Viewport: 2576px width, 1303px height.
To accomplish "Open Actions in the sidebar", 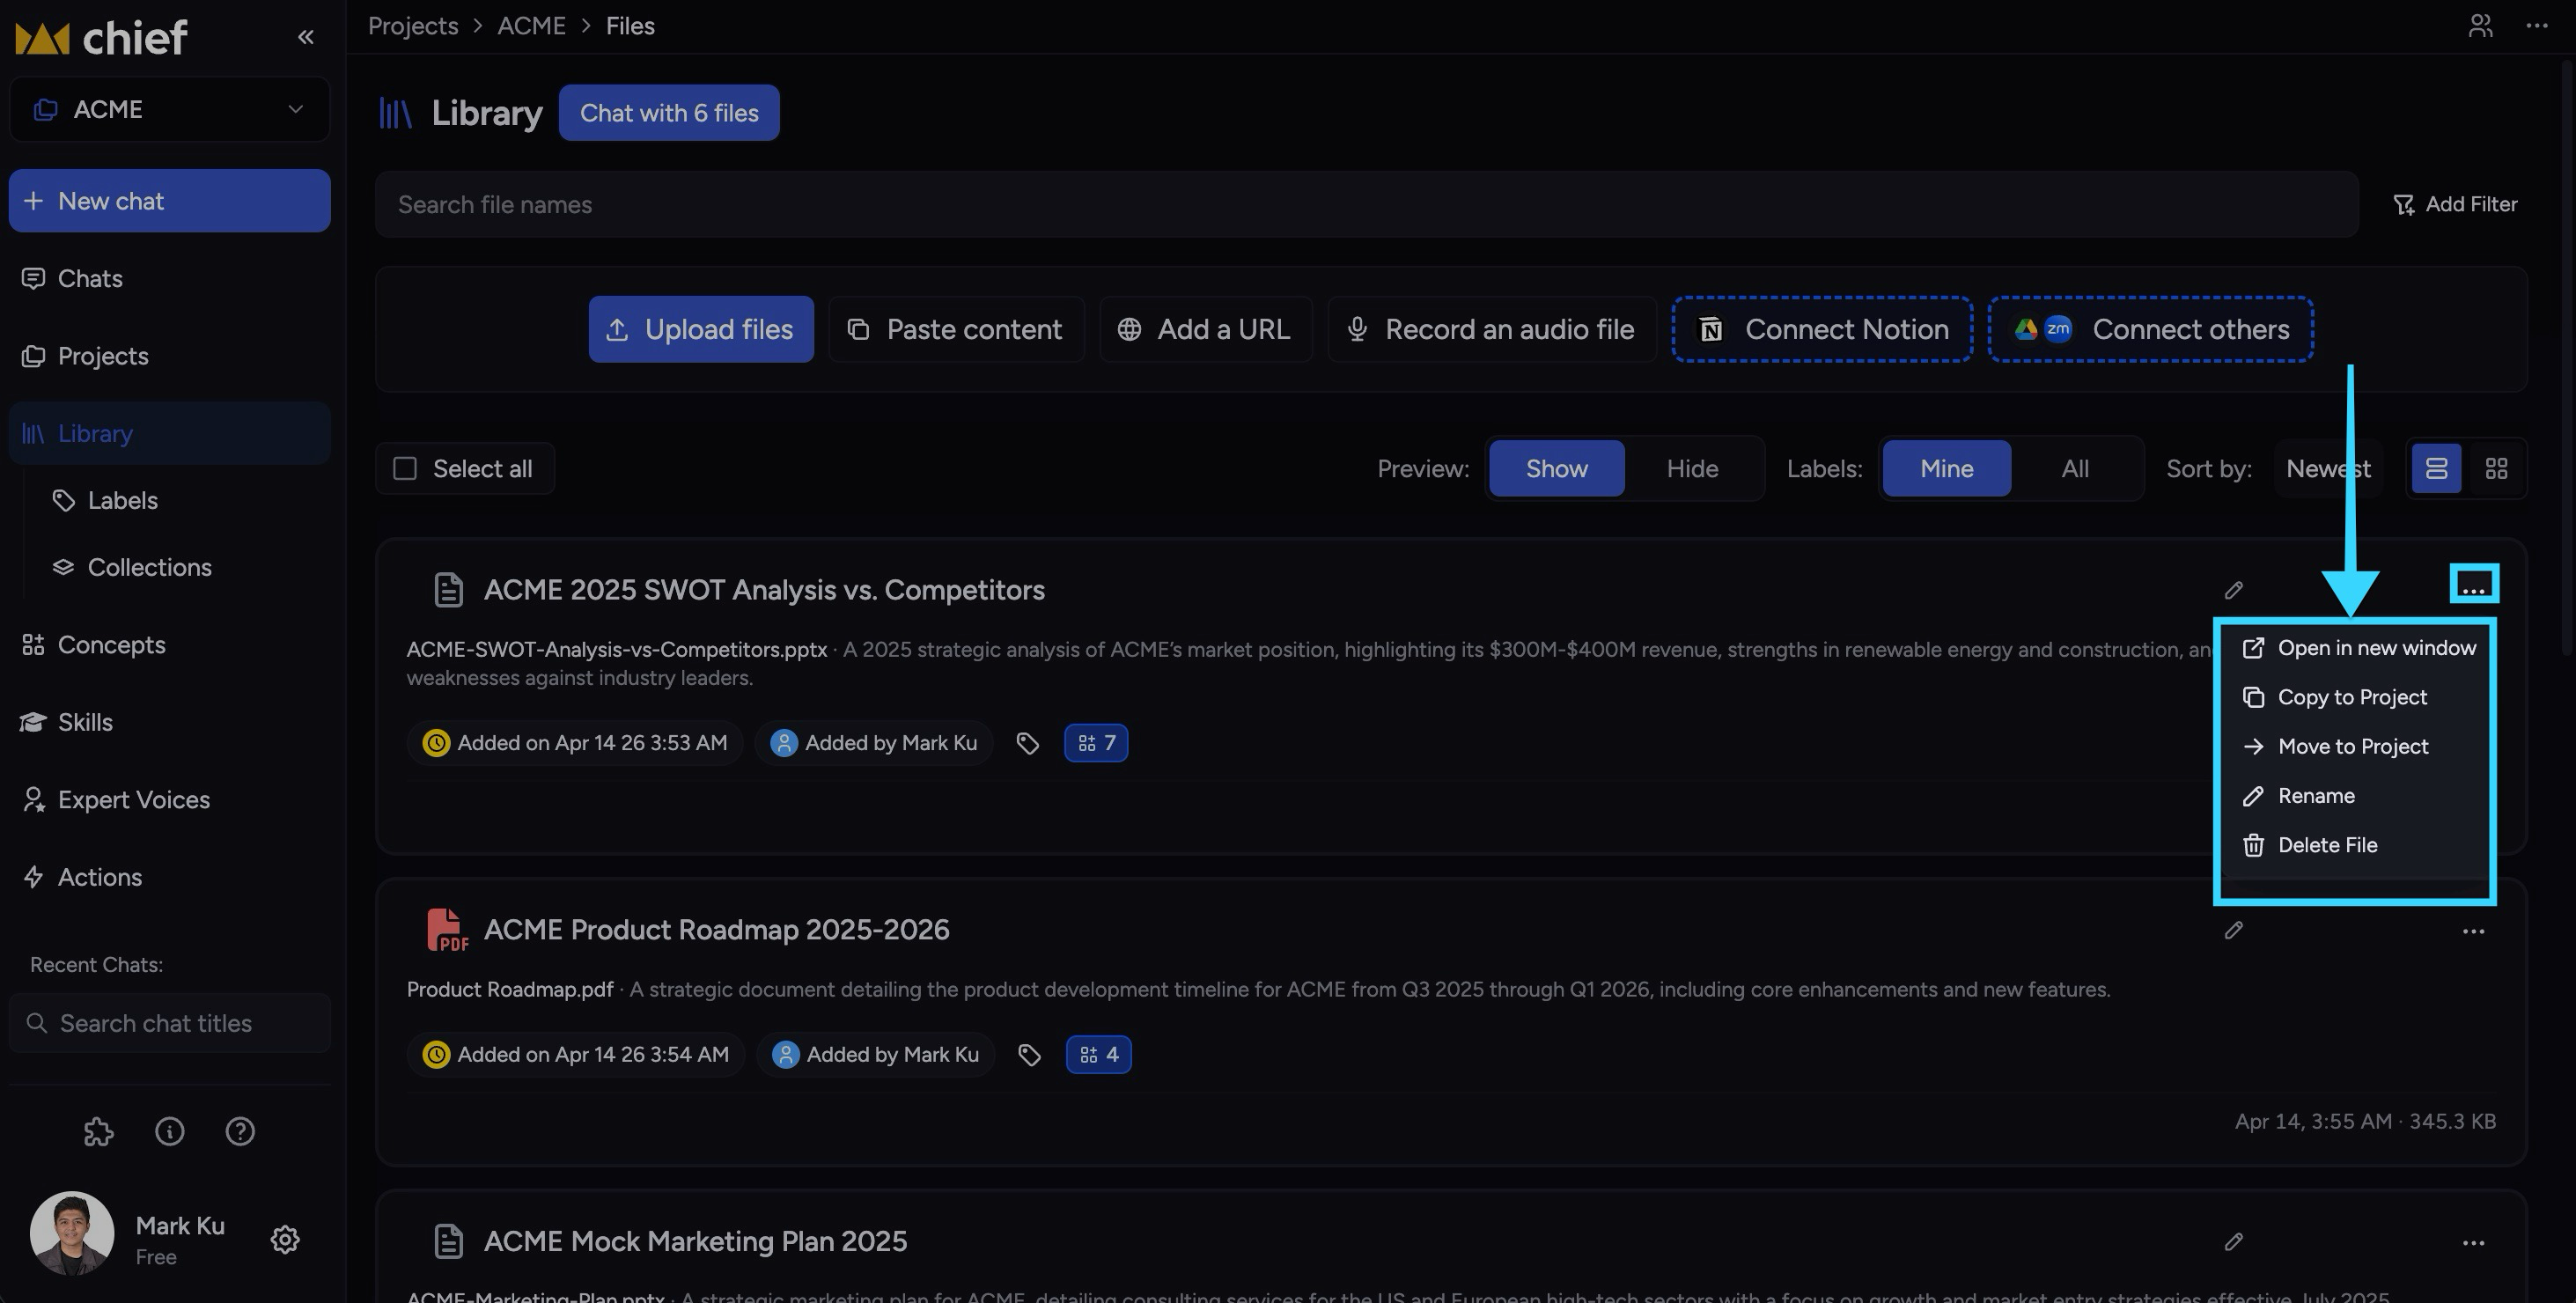I will [169, 877].
